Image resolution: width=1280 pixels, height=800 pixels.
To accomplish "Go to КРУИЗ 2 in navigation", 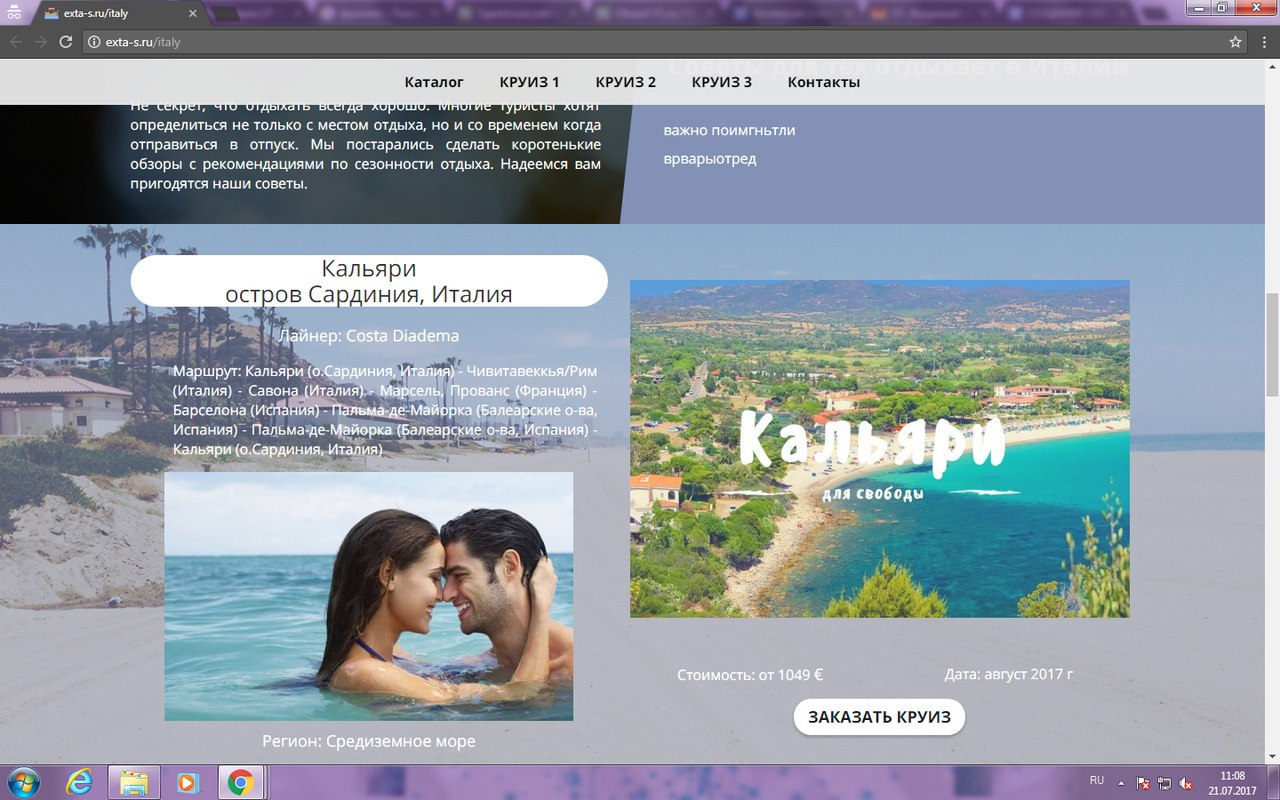I will coord(626,82).
